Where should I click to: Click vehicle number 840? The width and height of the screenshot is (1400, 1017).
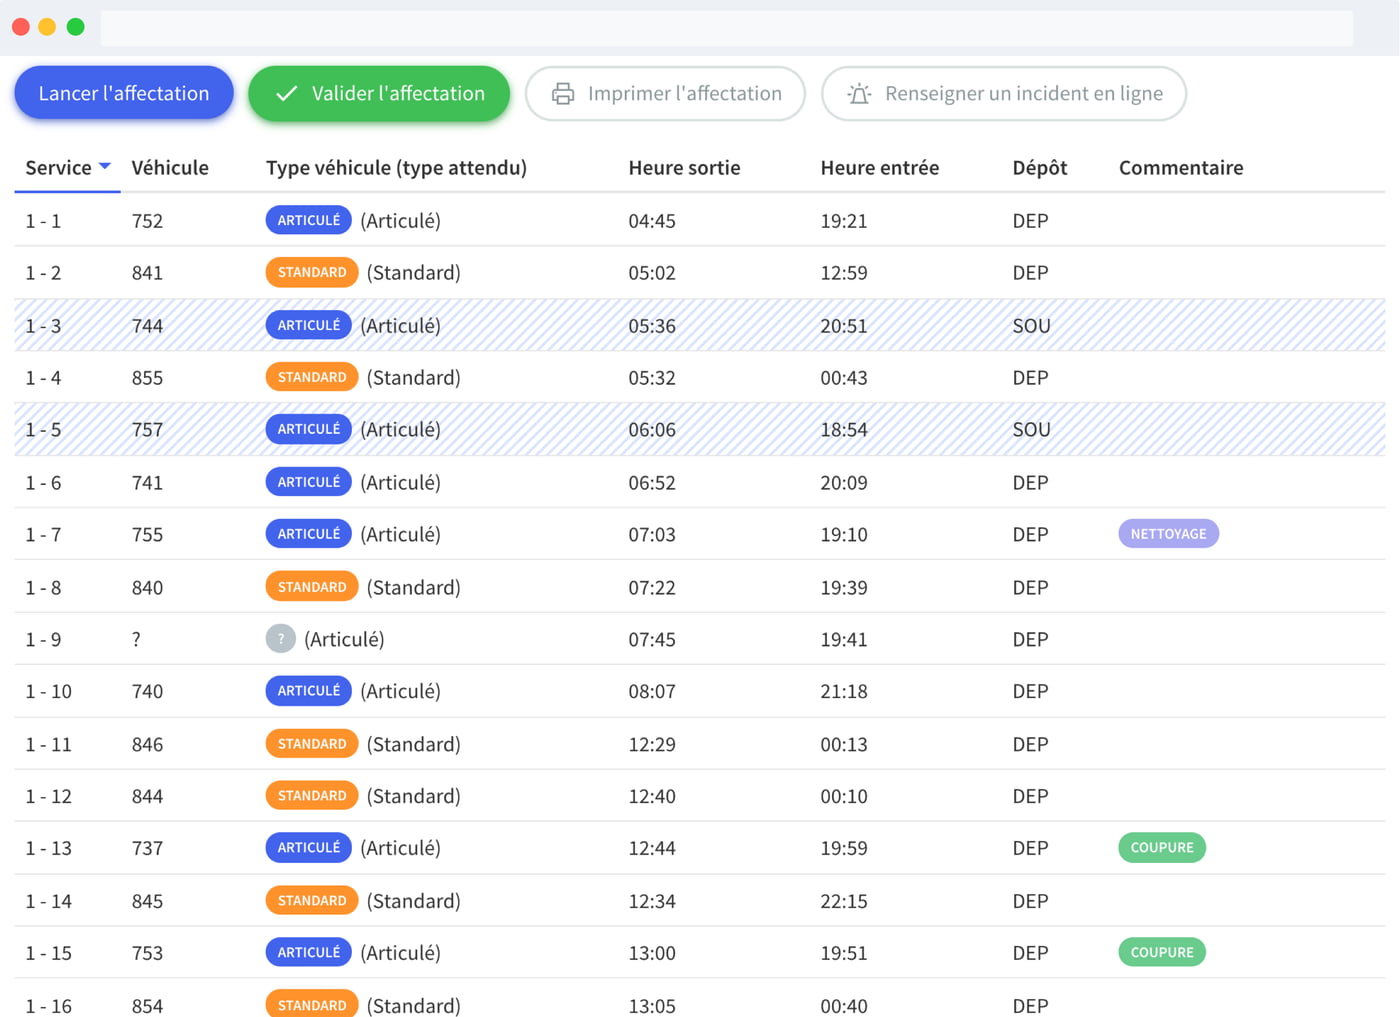point(147,588)
